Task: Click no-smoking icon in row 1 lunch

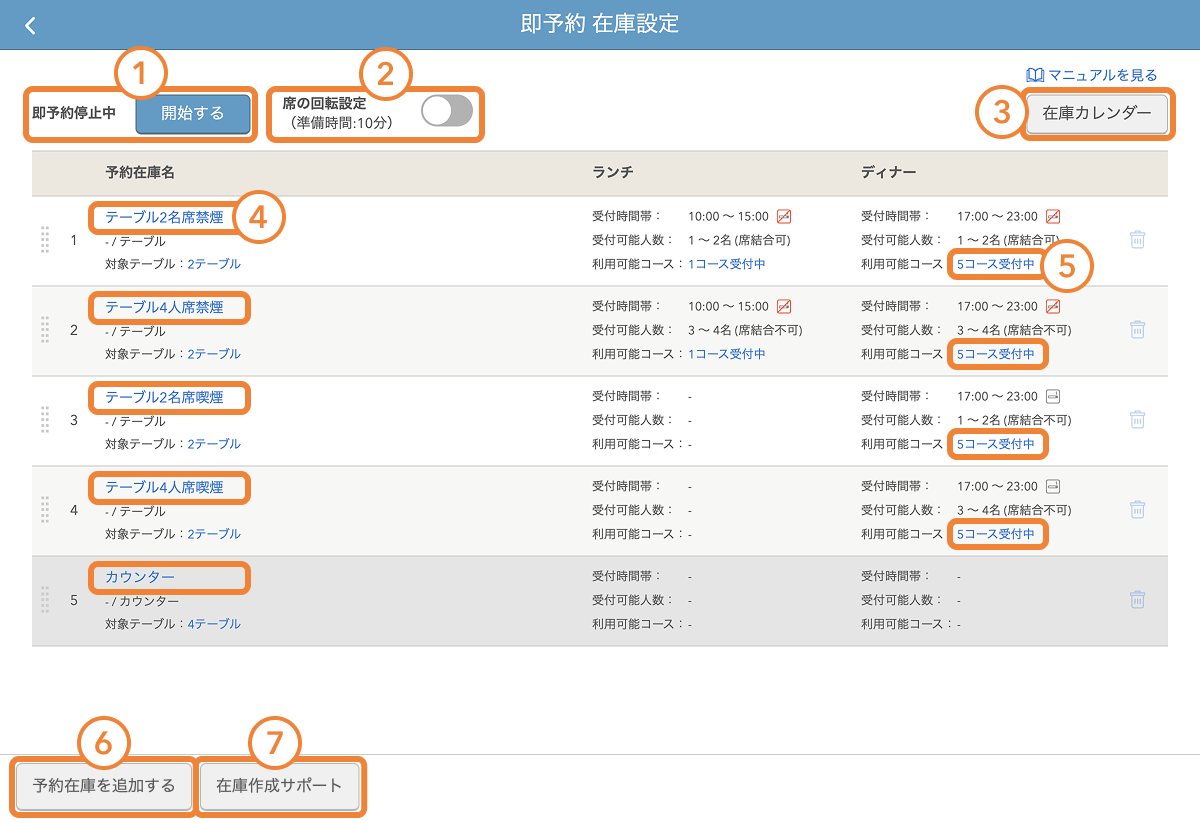Action: [x=784, y=216]
